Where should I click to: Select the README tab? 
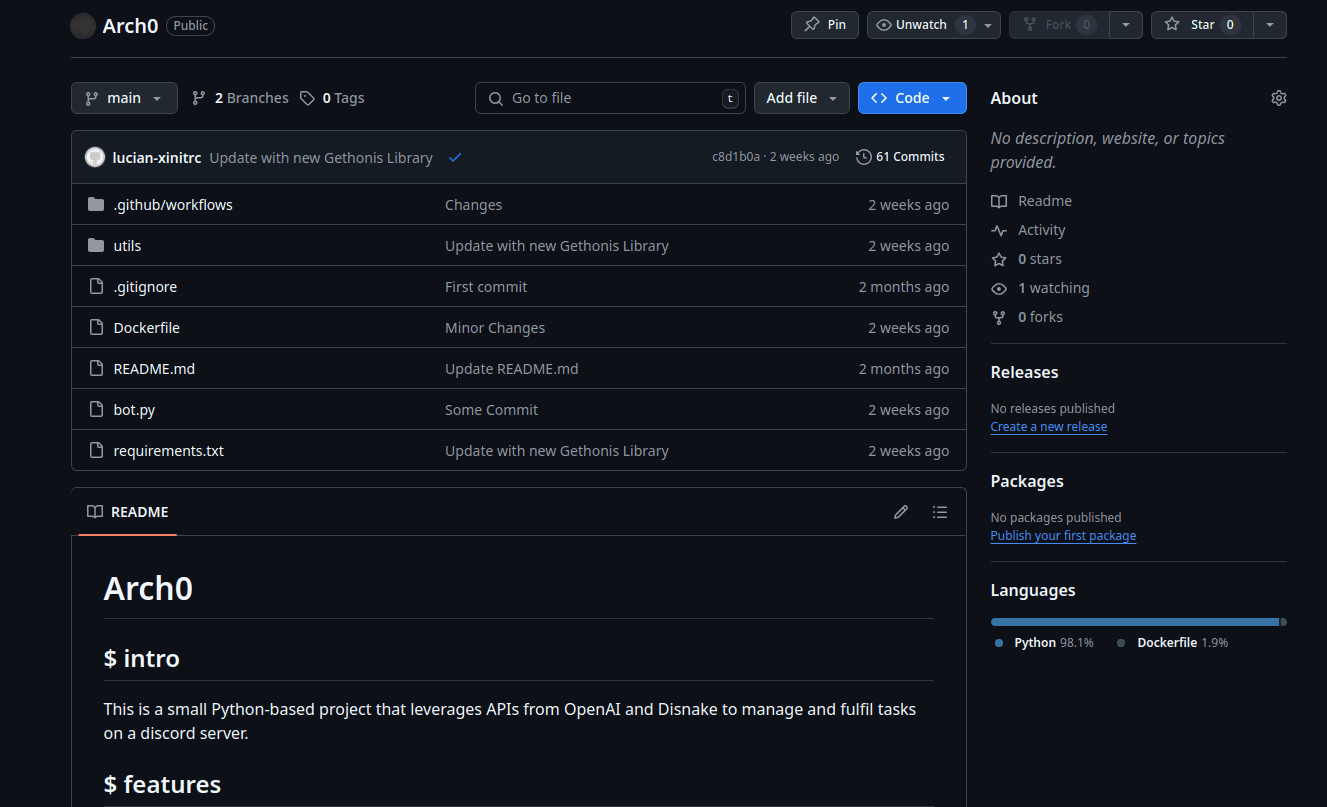[128, 512]
